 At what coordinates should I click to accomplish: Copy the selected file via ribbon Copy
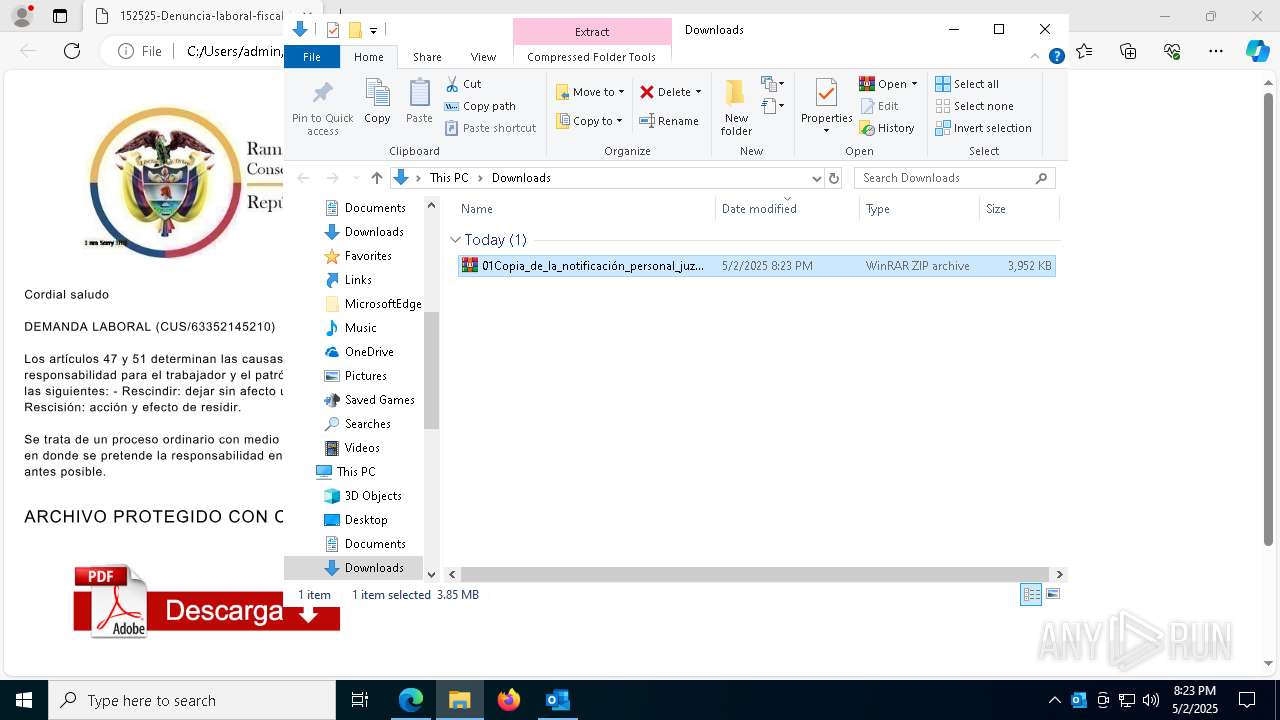(x=377, y=102)
